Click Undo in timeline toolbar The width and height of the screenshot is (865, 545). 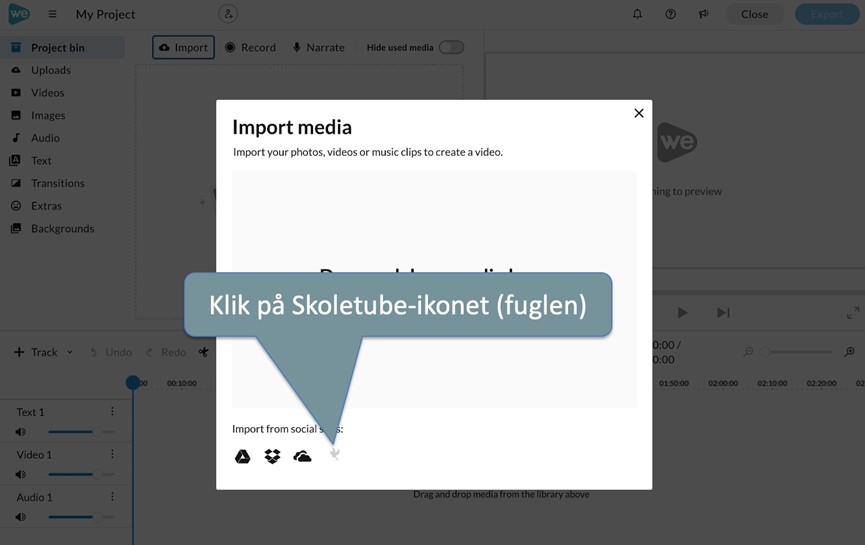(111, 352)
